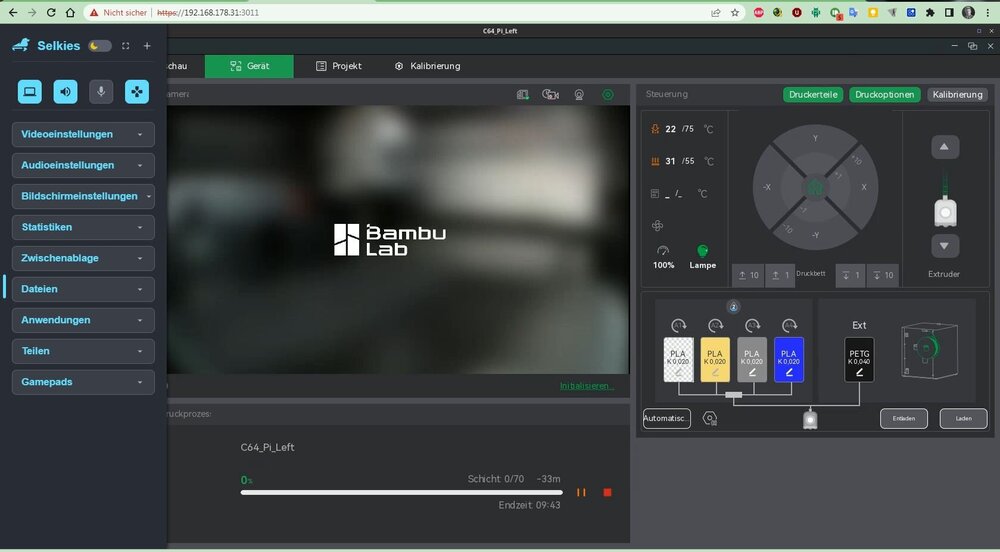This screenshot has width=1000, height=552.
Task: Click Initialisieren... link
Action: (587, 386)
